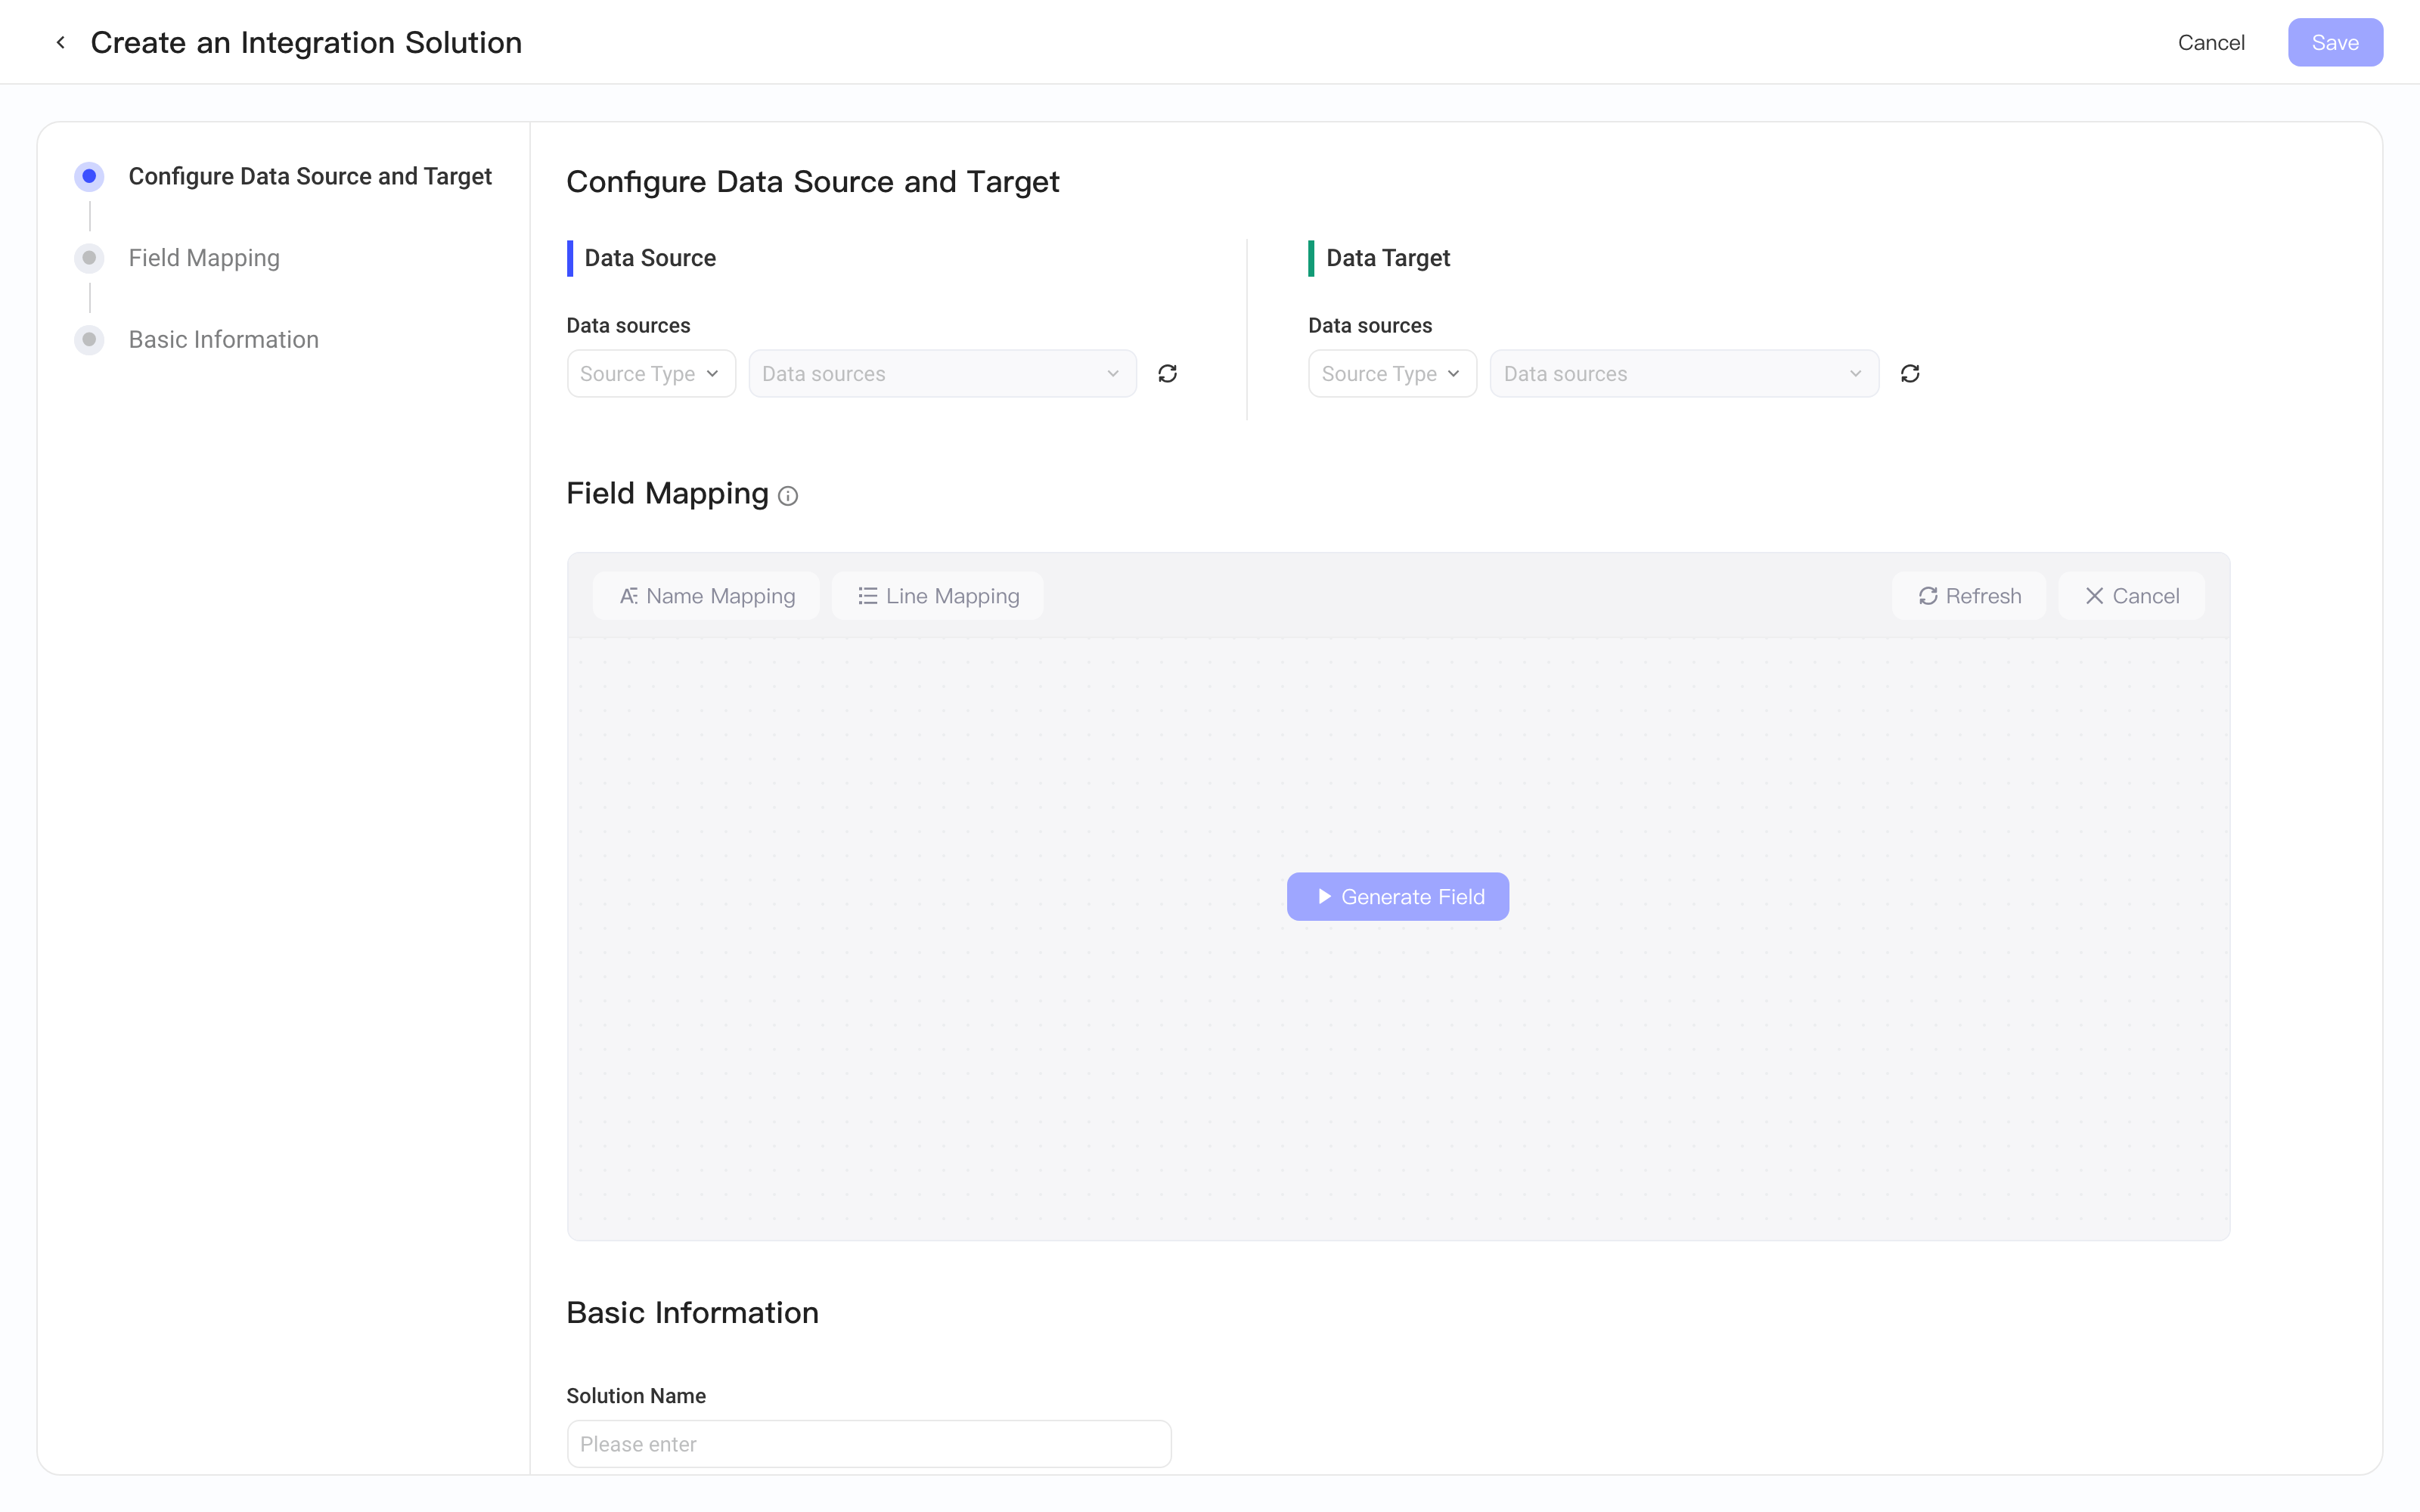The height and width of the screenshot is (1512, 2420).
Task: Focus the Solution Name input field
Action: tap(869, 1444)
